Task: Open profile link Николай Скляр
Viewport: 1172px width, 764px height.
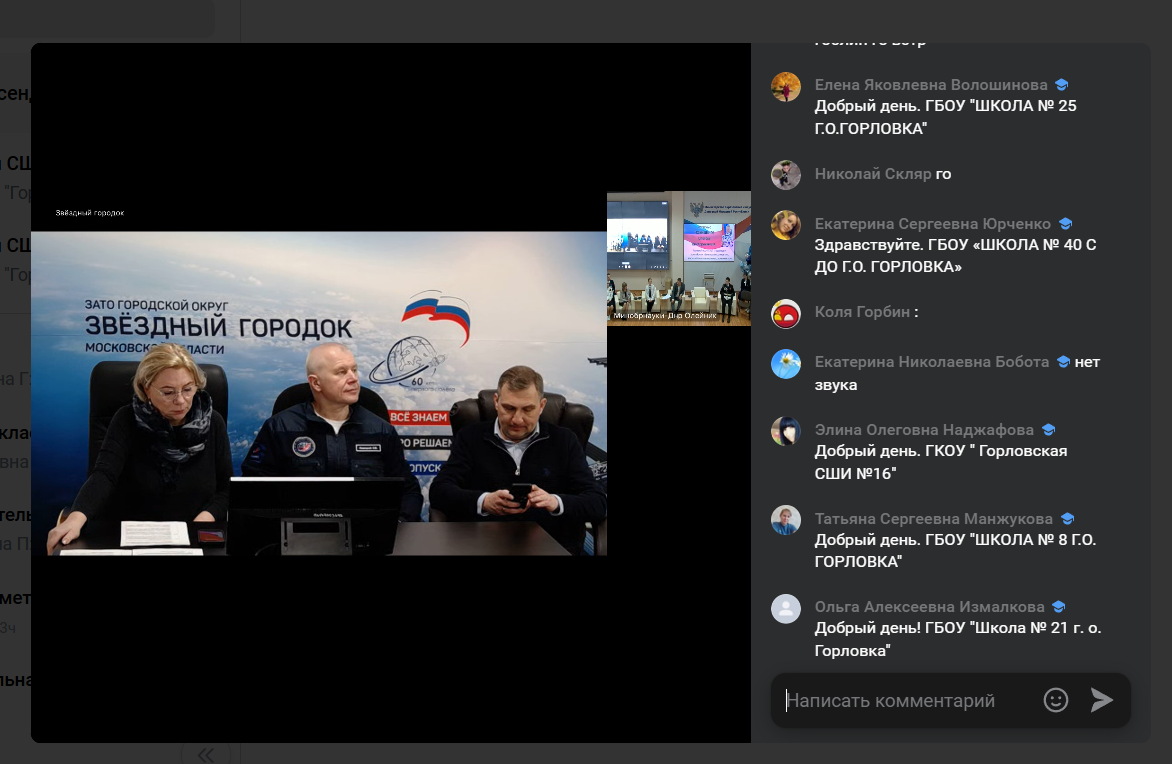Action: tap(872, 174)
